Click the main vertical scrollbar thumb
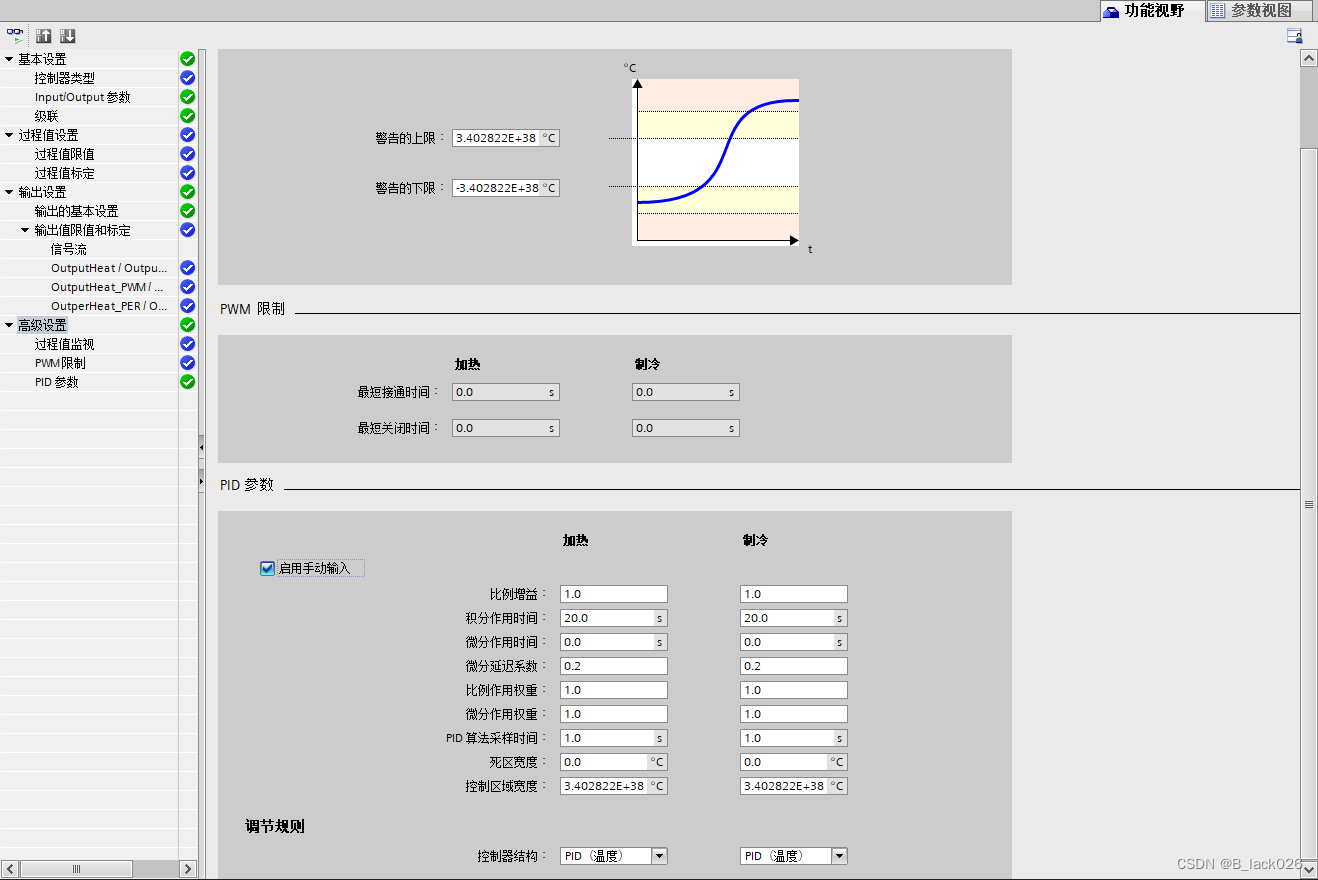 click(1308, 504)
